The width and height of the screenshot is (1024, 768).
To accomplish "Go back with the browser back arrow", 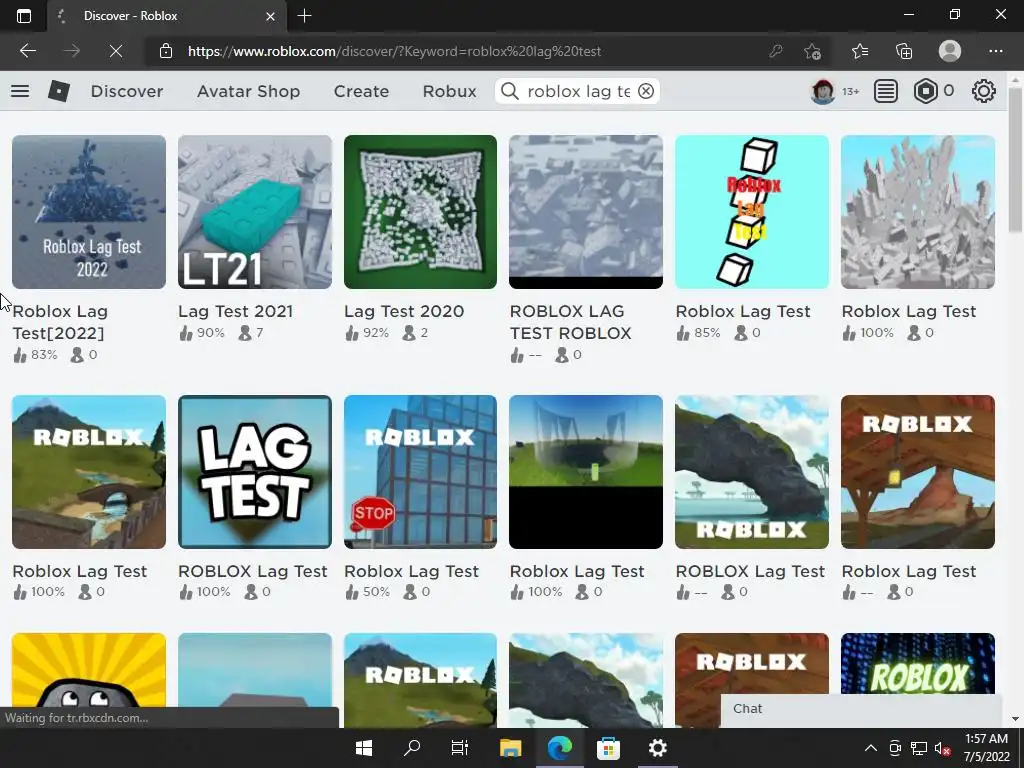I will pyautogui.click(x=27, y=51).
